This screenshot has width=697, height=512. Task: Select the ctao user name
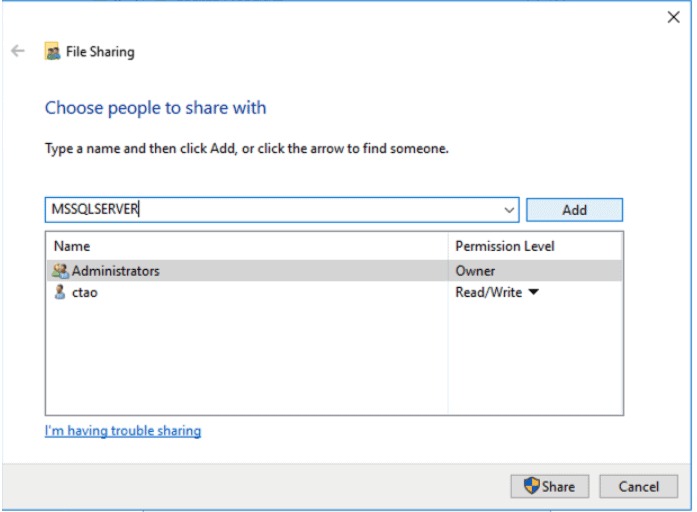pos(85,293)
